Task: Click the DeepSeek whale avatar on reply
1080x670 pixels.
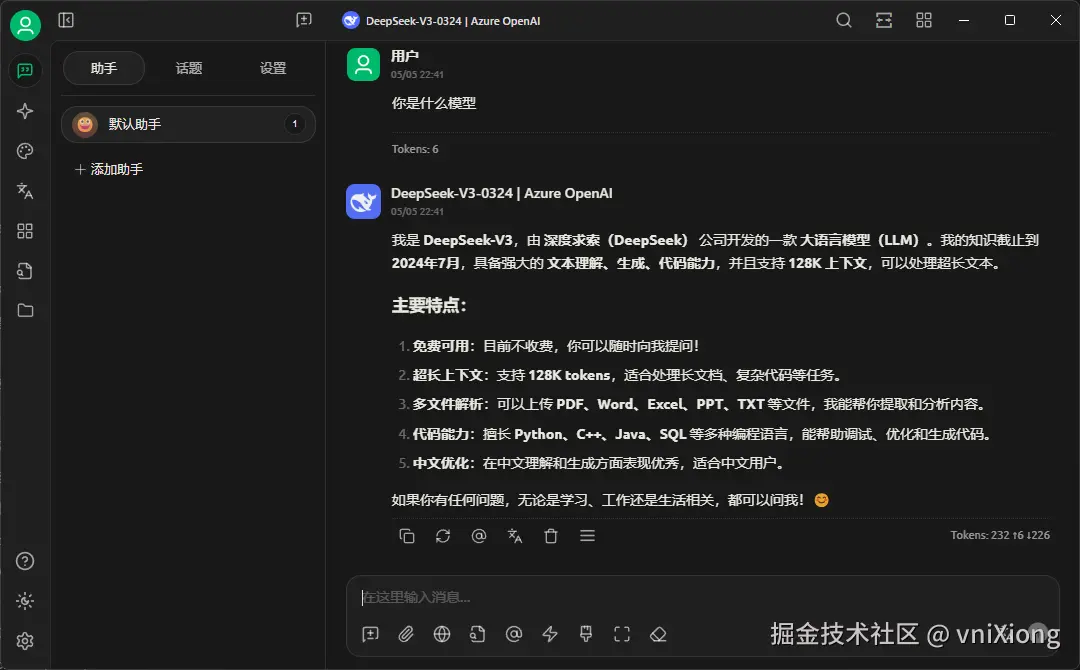Action: tap(363, 201)
